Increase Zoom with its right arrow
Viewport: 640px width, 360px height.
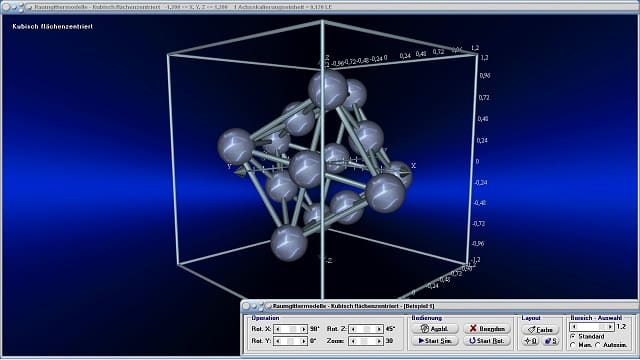click(x=379, y=341)
